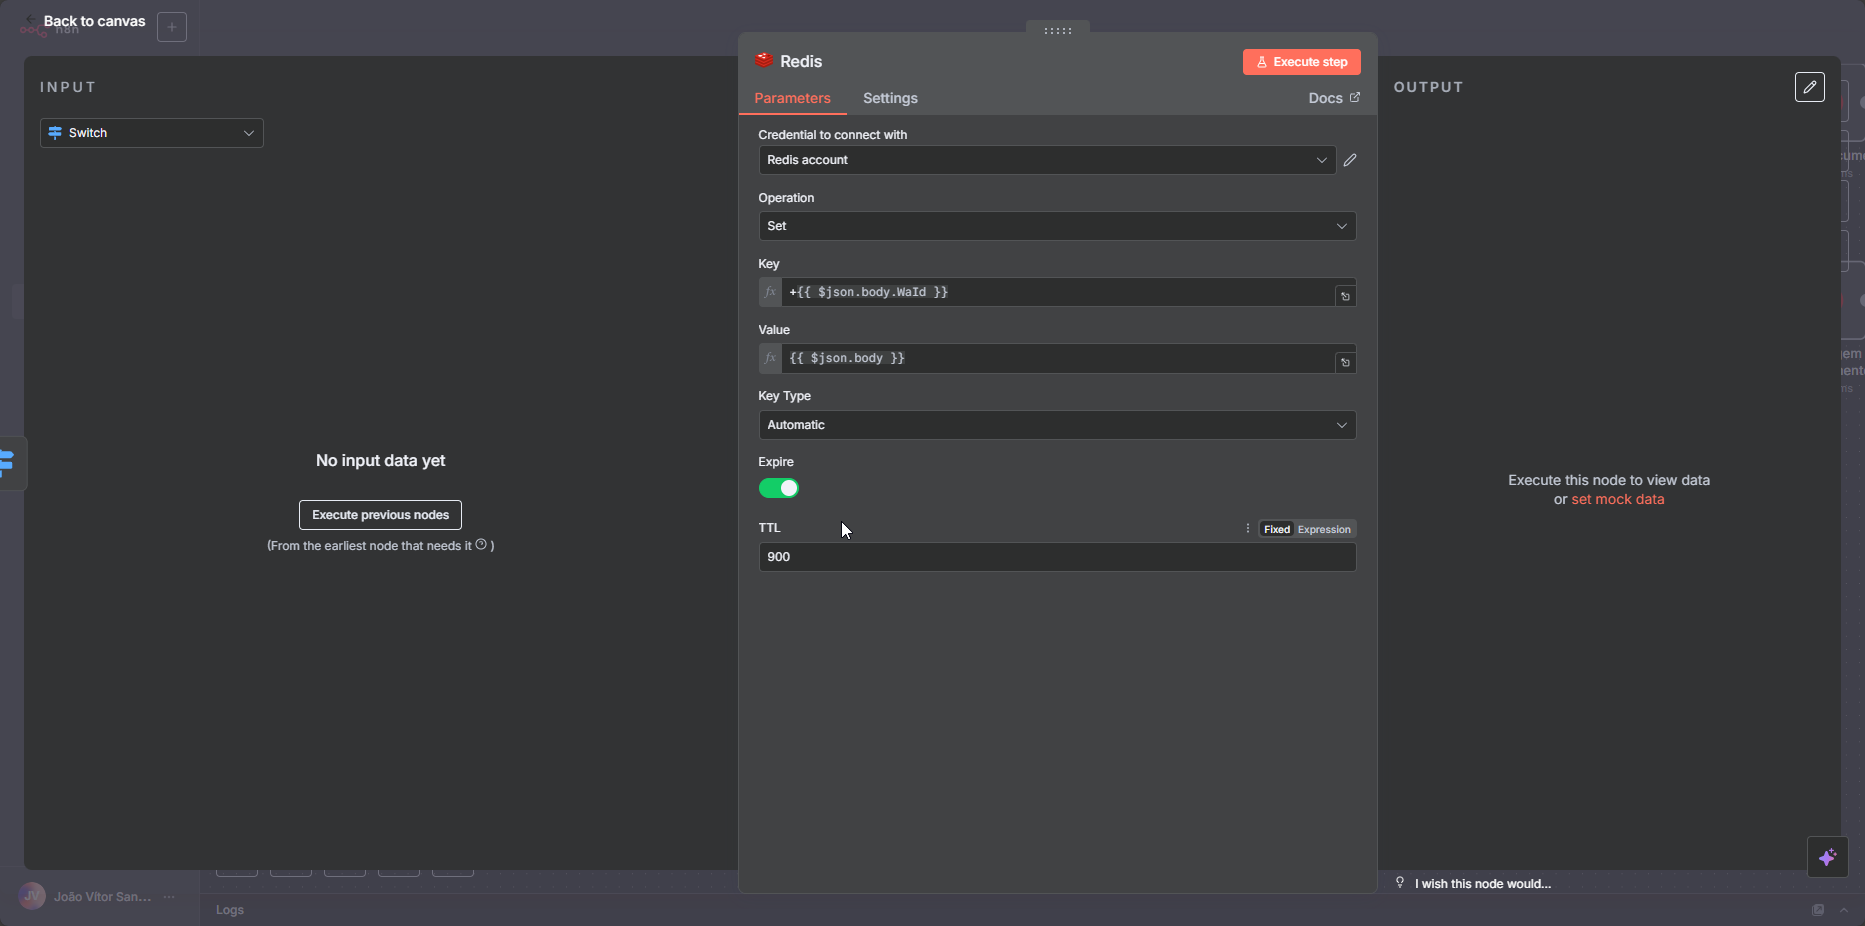Click the panel drag handle dots
Viewport: 1865px width, 926px height.
click(x=1058, y=31)
